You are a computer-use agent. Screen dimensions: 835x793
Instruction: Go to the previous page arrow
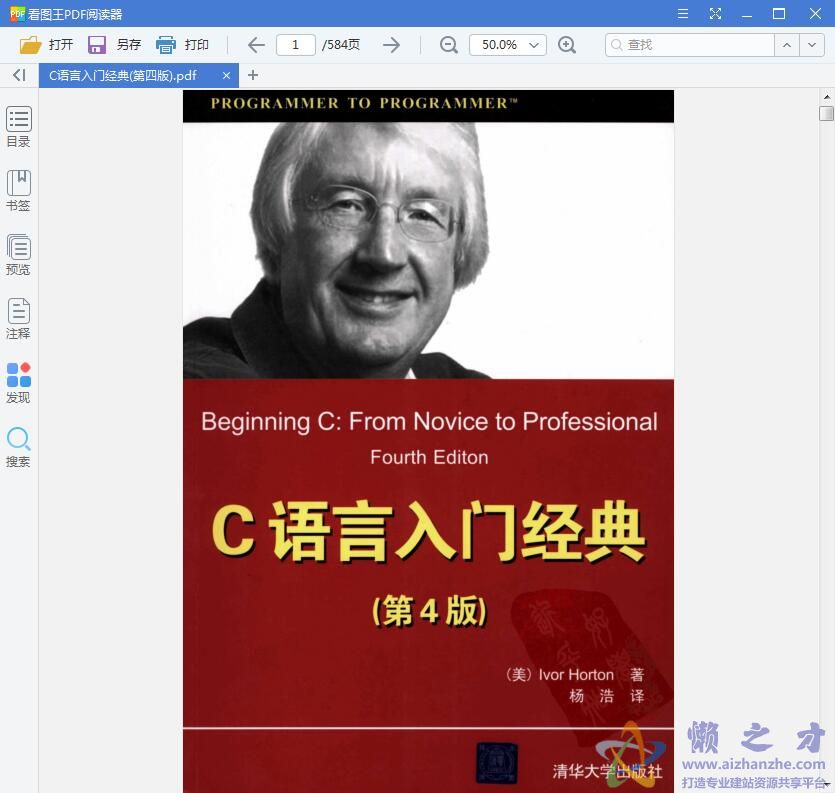tap(256, 45)
